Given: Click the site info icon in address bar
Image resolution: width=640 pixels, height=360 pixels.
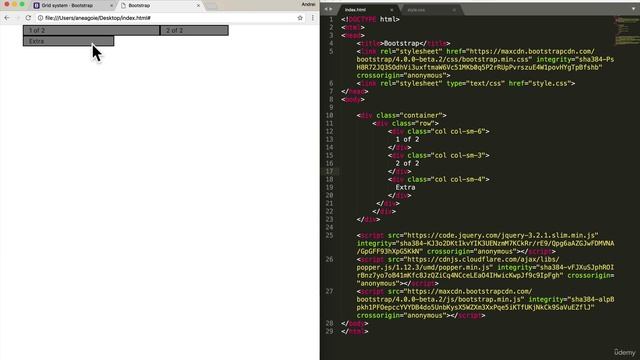Looking at the screenshot, I should 40,18.
